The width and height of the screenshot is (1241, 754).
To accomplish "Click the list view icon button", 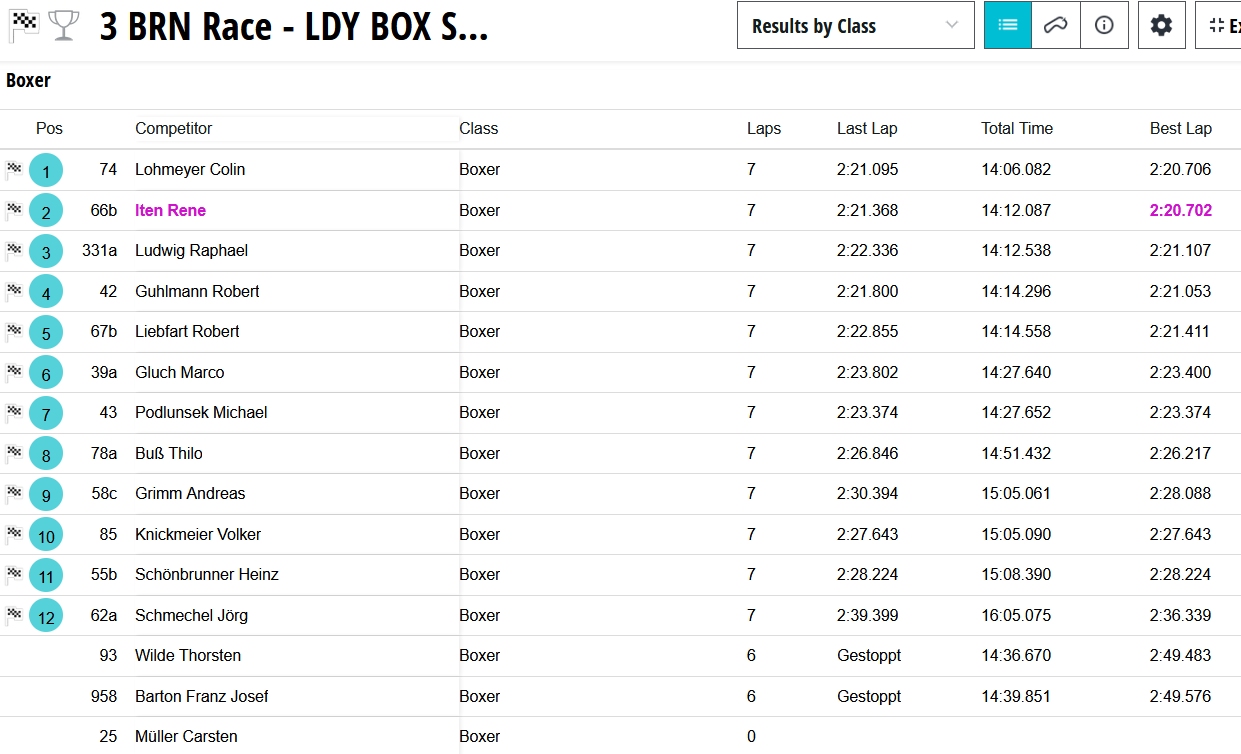I will point(1008,26).
